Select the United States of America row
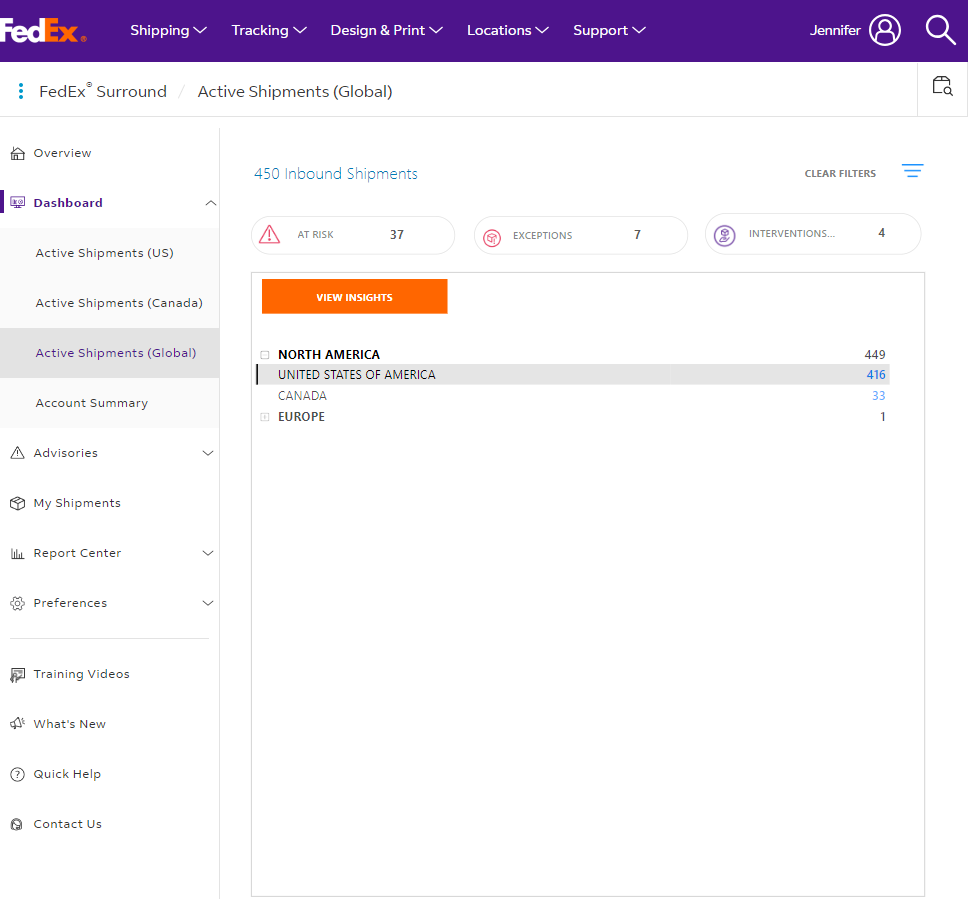This screenshot has height=899, width=968. point(573,375)
